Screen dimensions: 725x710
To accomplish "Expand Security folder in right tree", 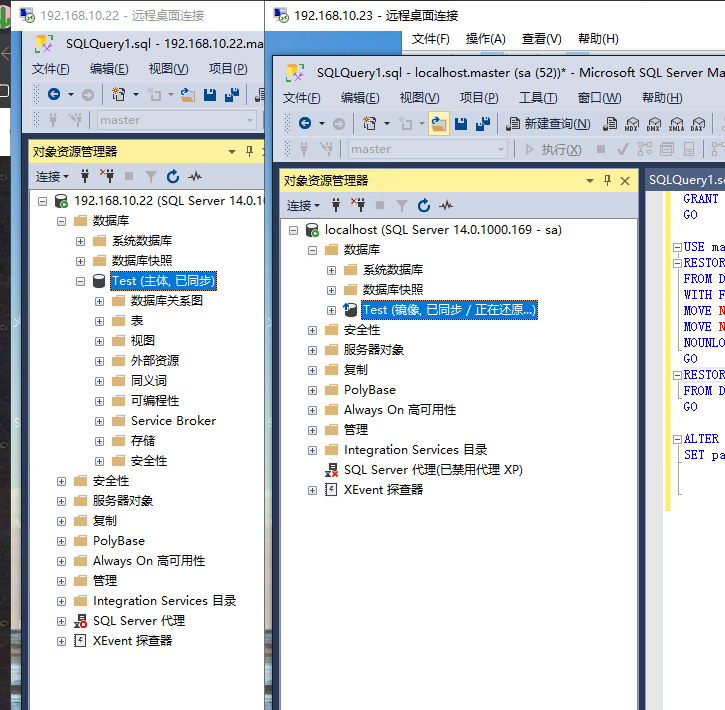I will click(313, 331).
